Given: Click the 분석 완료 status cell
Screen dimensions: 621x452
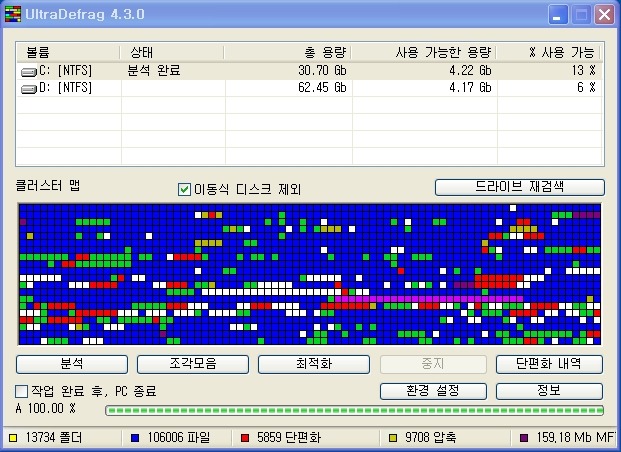Looking at the screenshot, I should click(154, 71).
